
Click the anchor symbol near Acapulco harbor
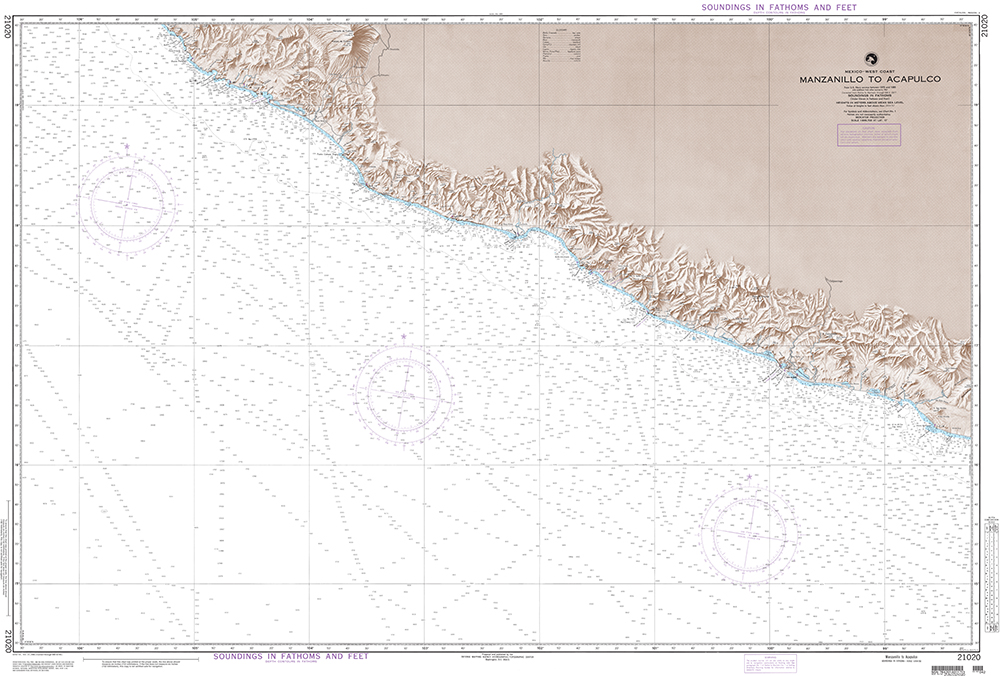coord(934,425)
